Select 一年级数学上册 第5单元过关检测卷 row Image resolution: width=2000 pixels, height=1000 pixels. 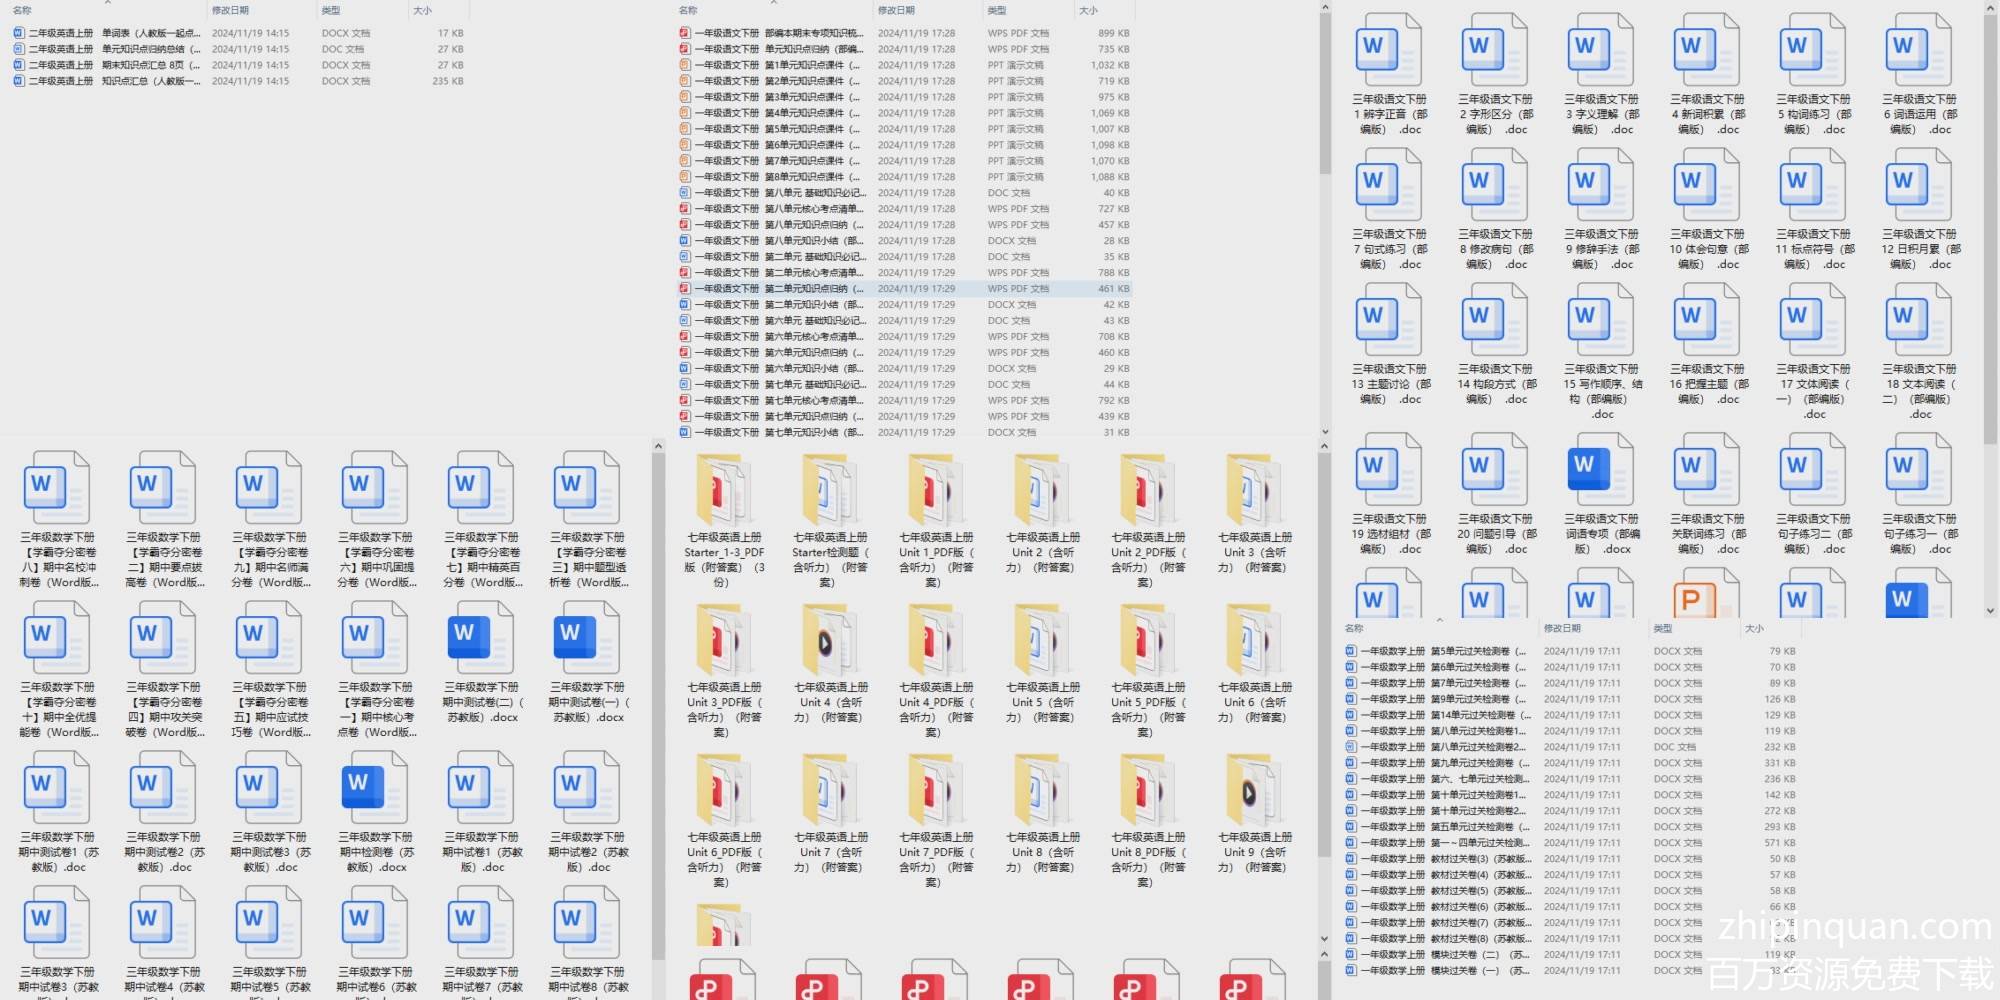pos(1571,651)
